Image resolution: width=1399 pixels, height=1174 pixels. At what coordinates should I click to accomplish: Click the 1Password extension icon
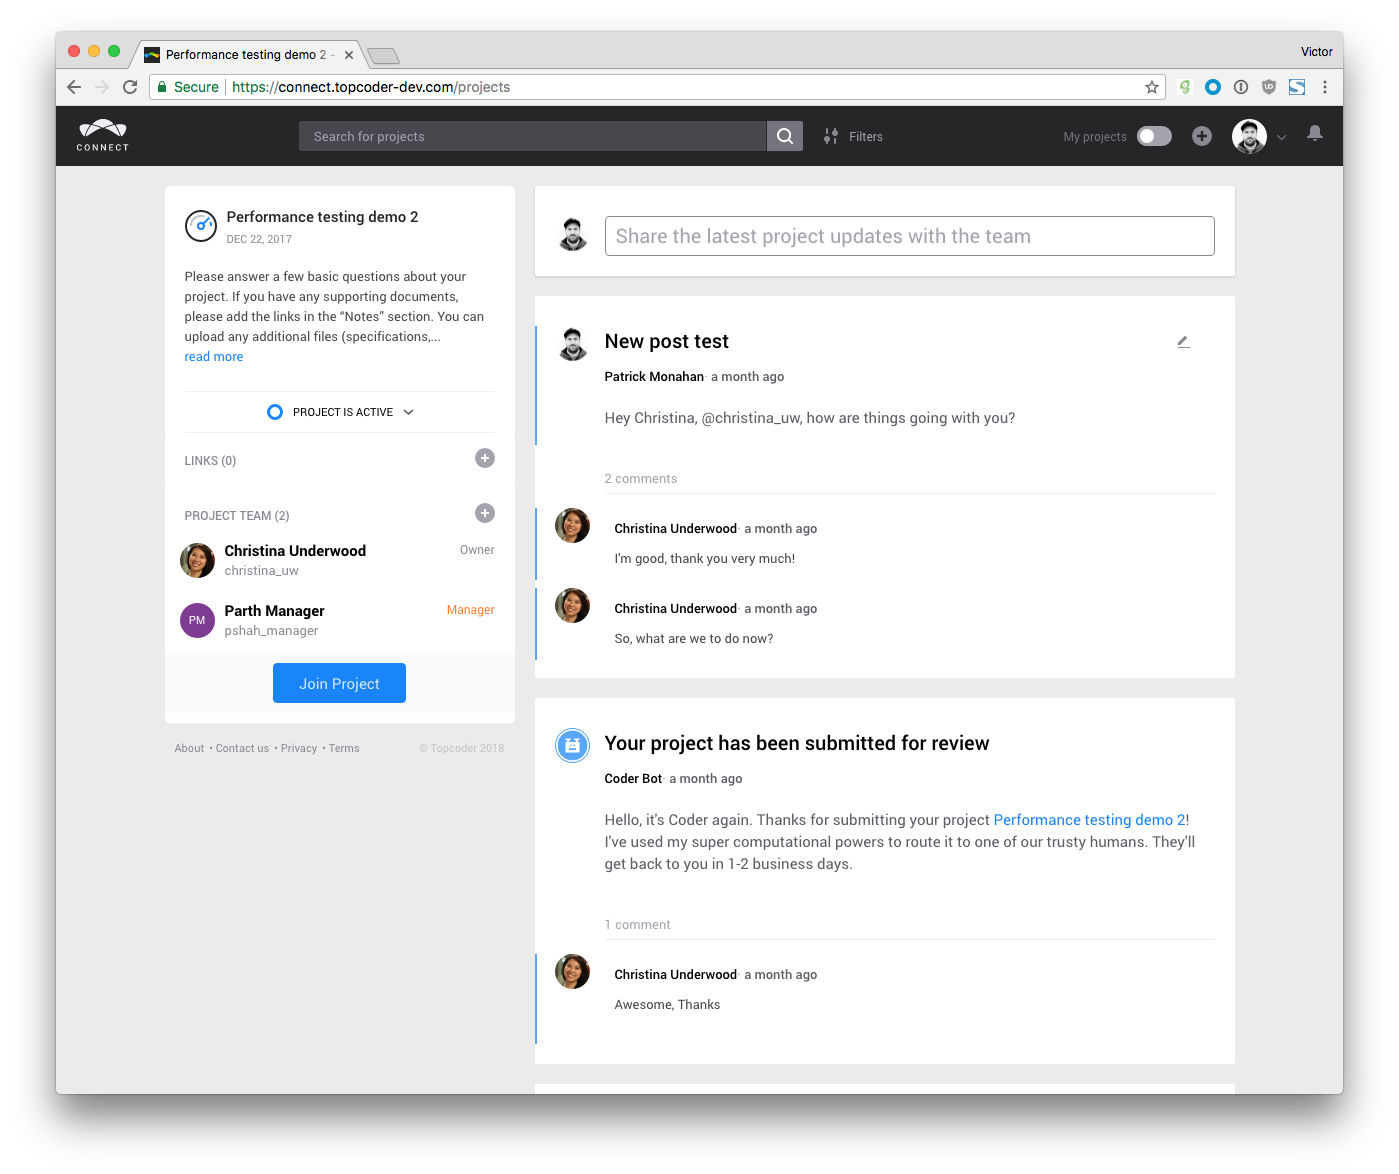pyautogui.click(x=1241, y=87)
